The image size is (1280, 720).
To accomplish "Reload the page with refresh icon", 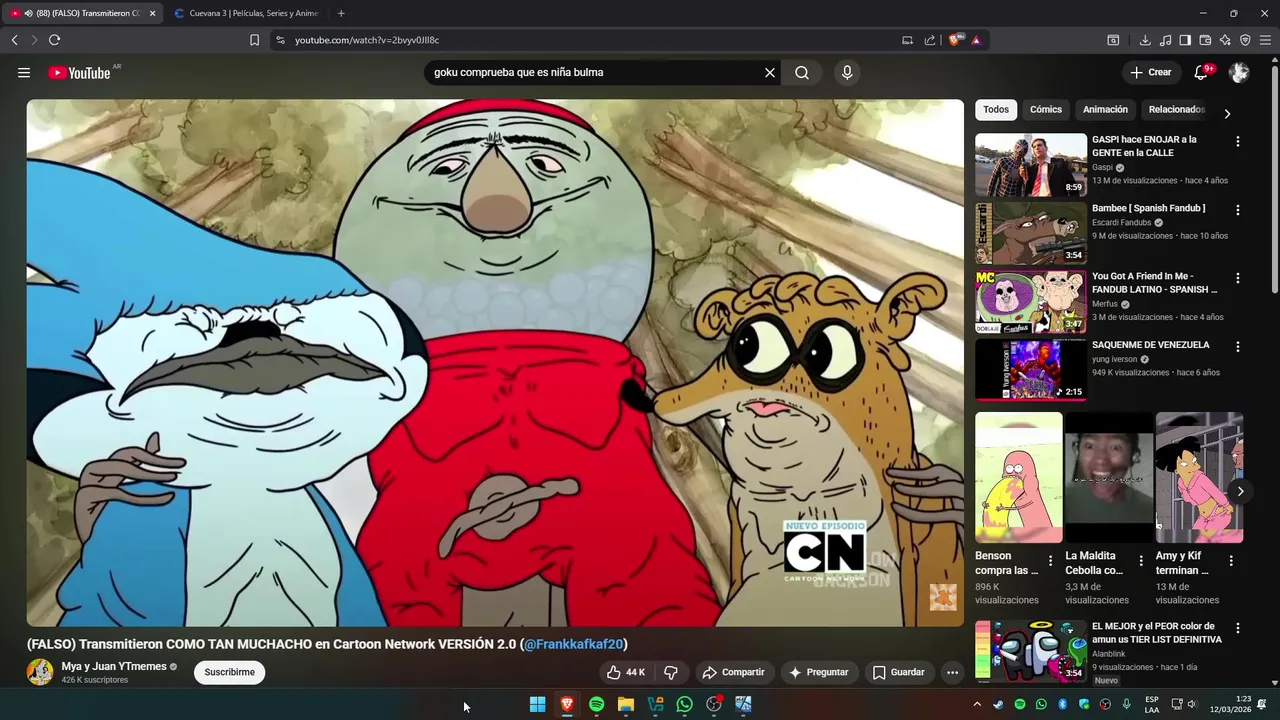I will (54, 40).
